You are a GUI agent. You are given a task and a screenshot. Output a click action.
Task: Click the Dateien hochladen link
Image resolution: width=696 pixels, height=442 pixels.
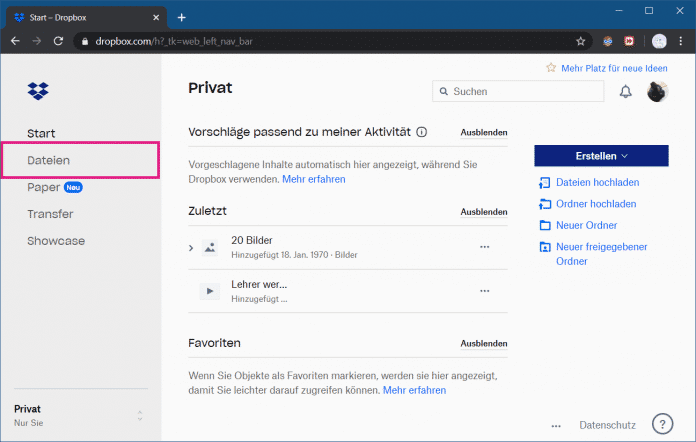point(597,183)
